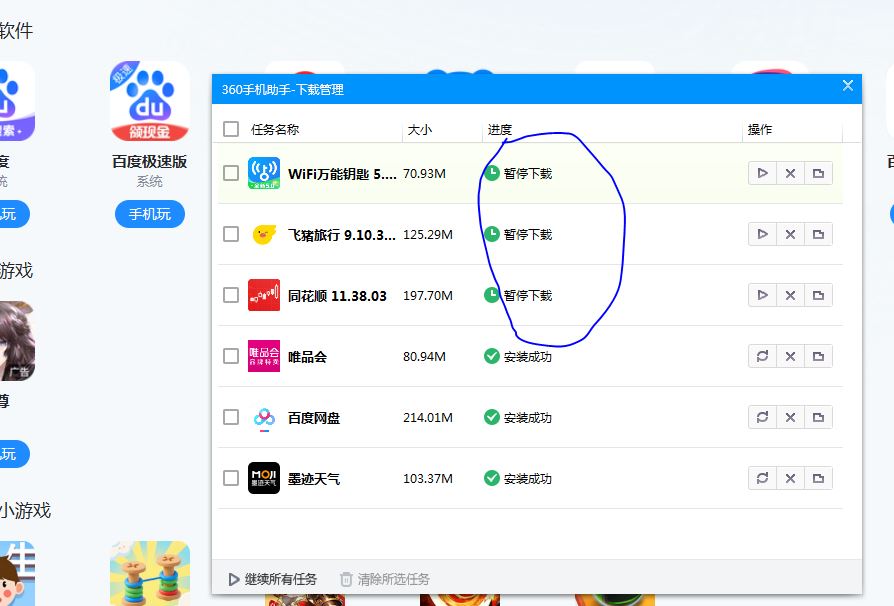Click the 暂停下载 status icon for WiFi万能钥匙

pyautogui.click(x=491, y=172)
